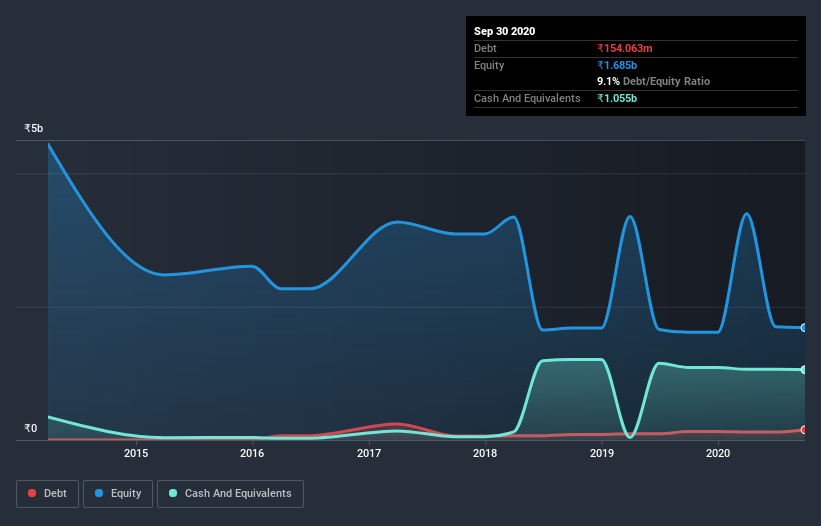Screen dimensions: 821x526
Task: Select the teal Cash endpoint marker
Action: tap(804, 370)
